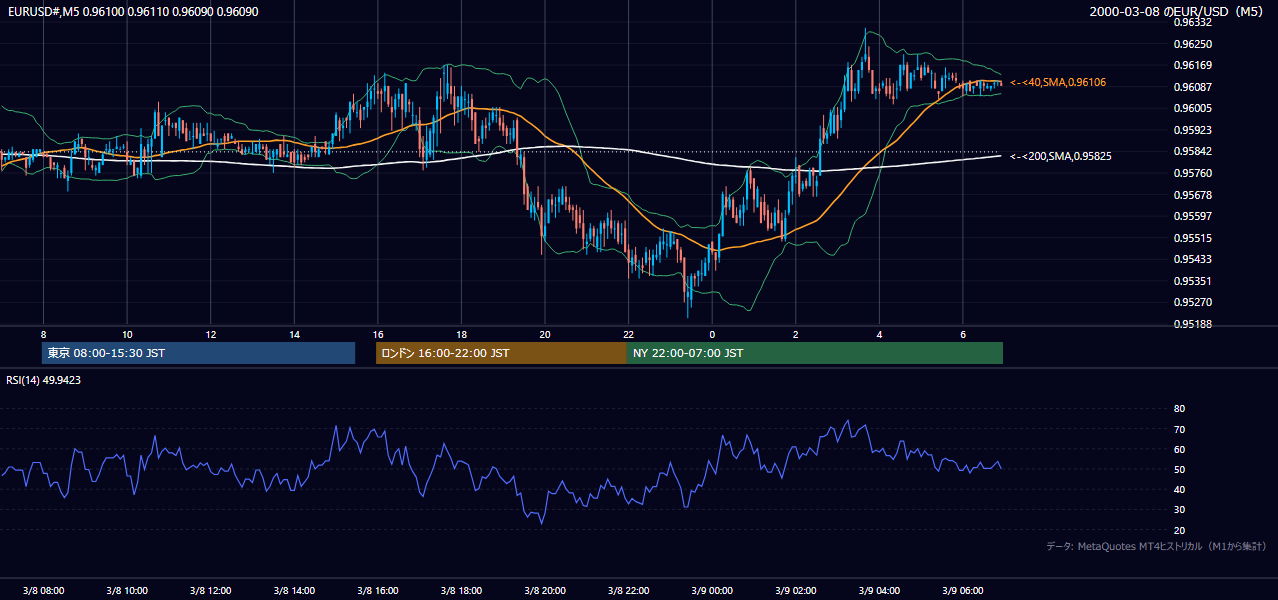Click the hour 16 marker on chart axis

378,334
